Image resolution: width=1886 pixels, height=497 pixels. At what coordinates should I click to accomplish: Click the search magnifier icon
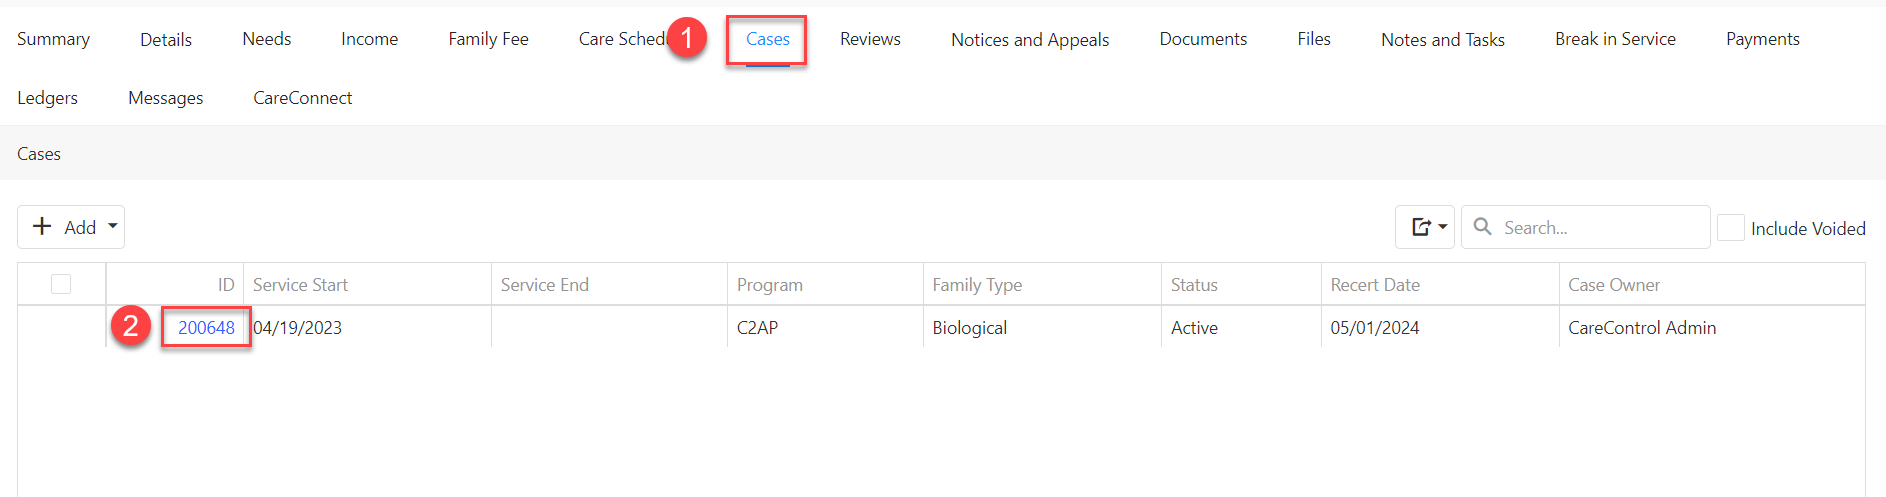pos(1483,227)
